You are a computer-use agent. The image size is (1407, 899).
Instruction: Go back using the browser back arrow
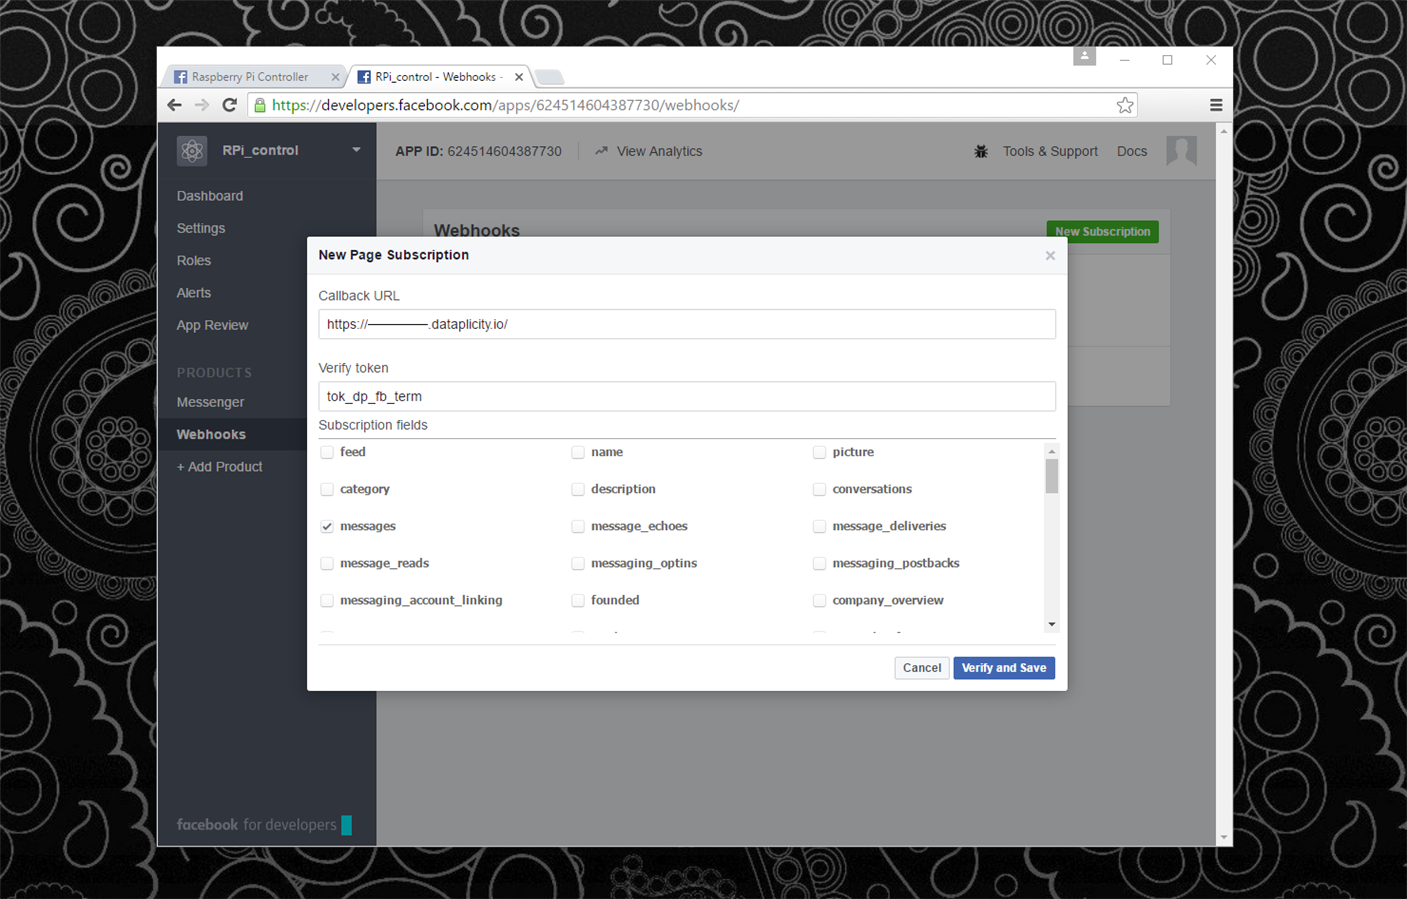click(175, 105)
